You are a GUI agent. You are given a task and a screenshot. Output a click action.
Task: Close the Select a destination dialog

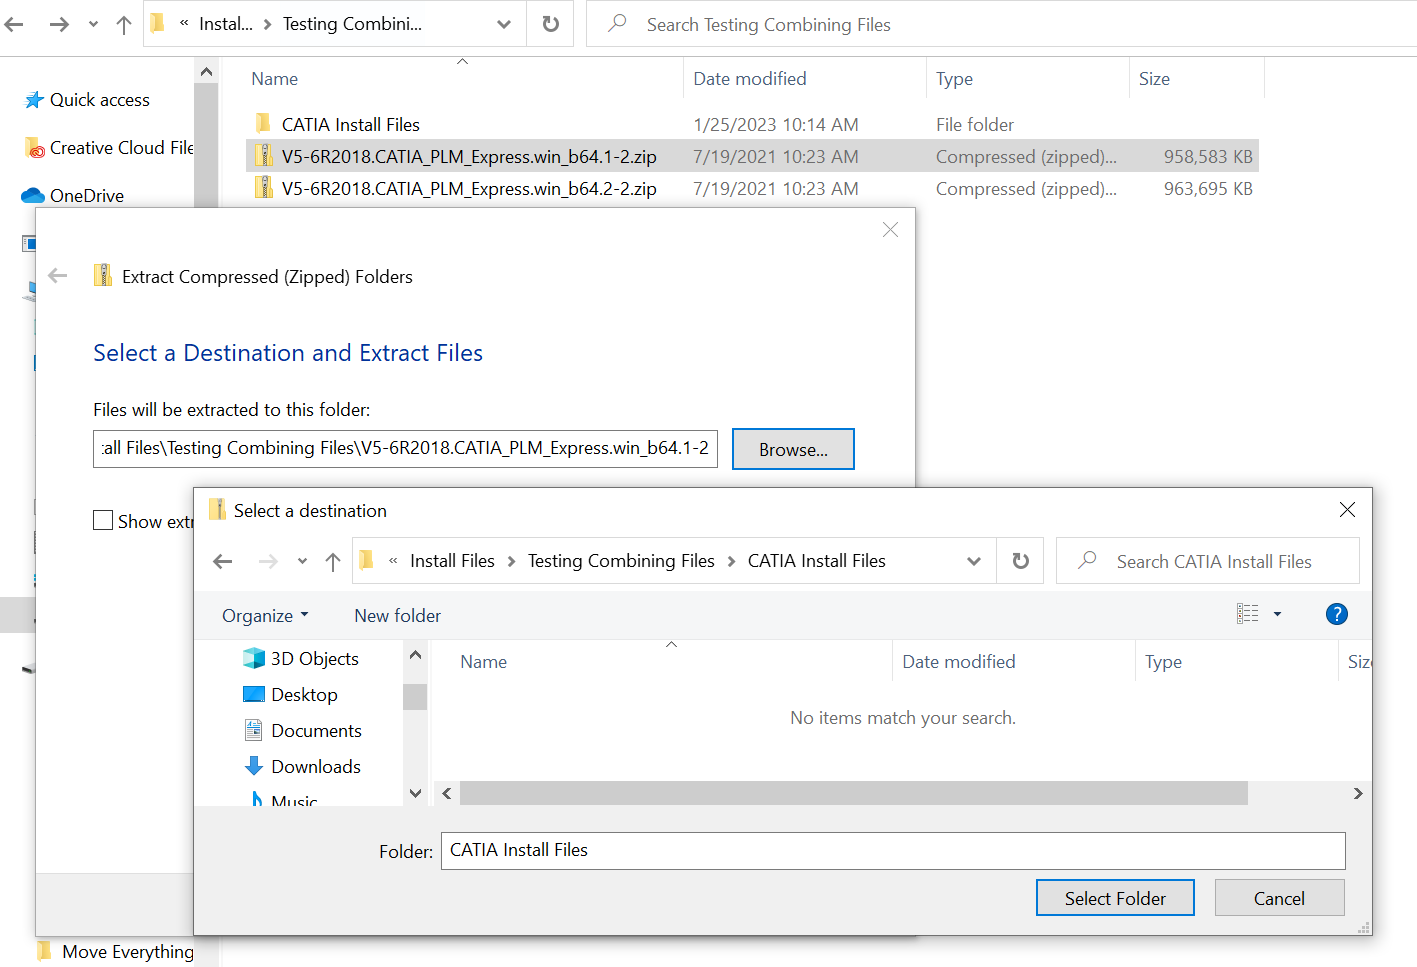tap(1347, 510)
